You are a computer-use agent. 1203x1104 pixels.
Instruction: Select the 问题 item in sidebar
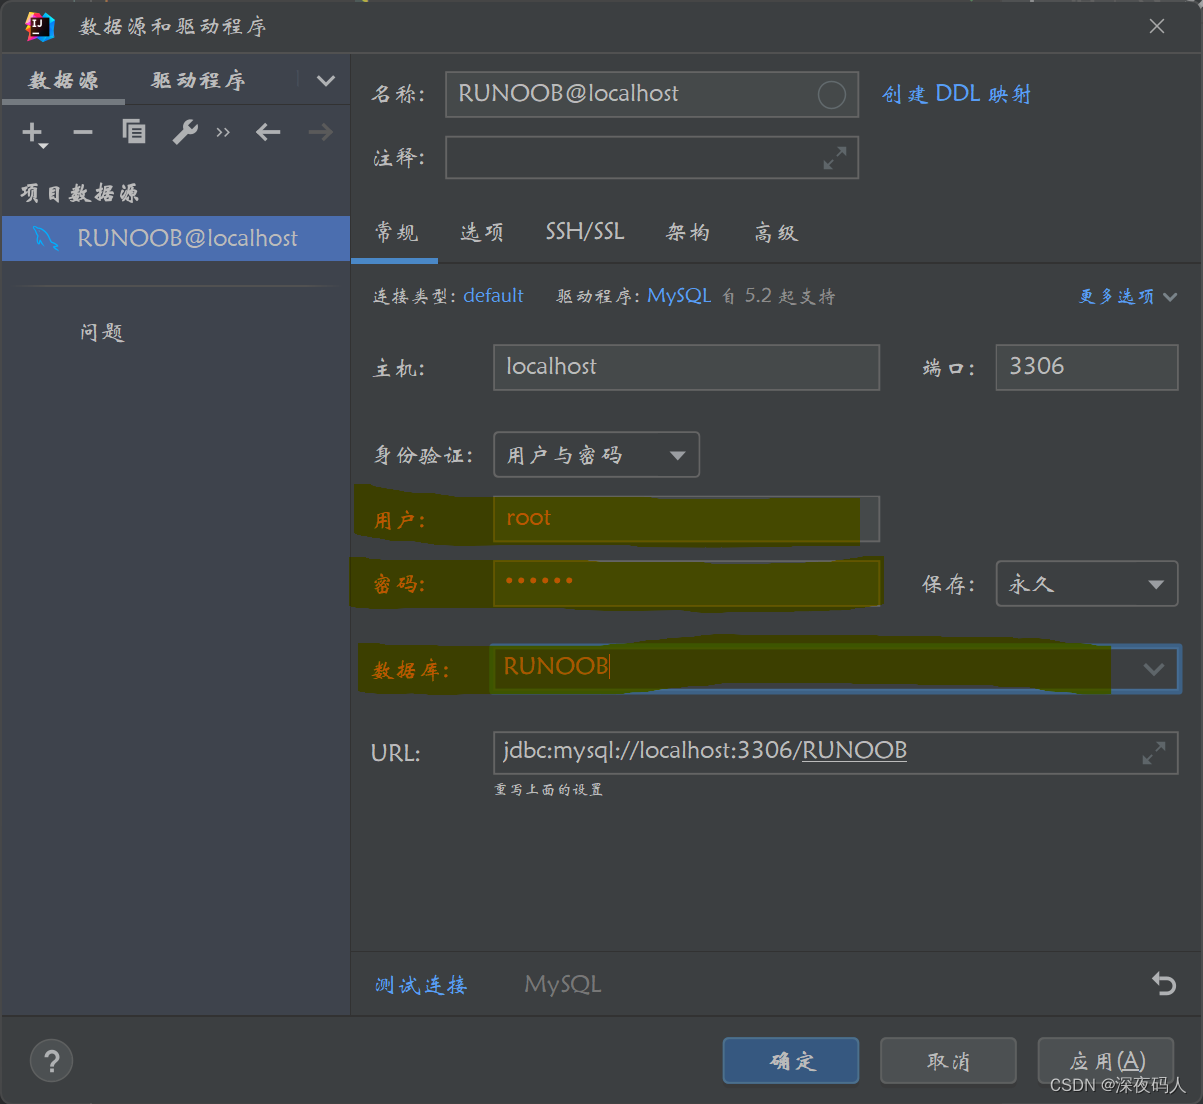(x=103, y=332)
